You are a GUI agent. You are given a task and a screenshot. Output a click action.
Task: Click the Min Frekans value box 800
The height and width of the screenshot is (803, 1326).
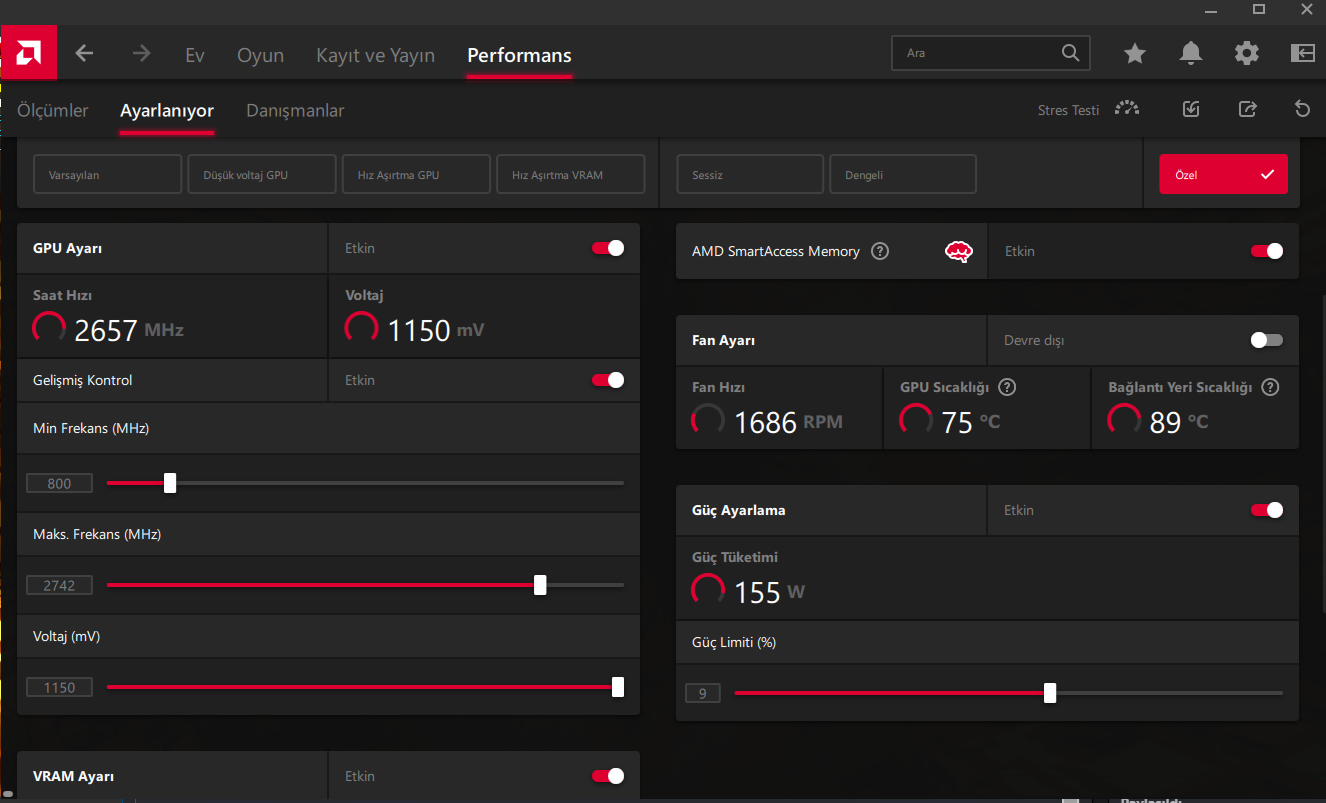(x=59, y=484)
